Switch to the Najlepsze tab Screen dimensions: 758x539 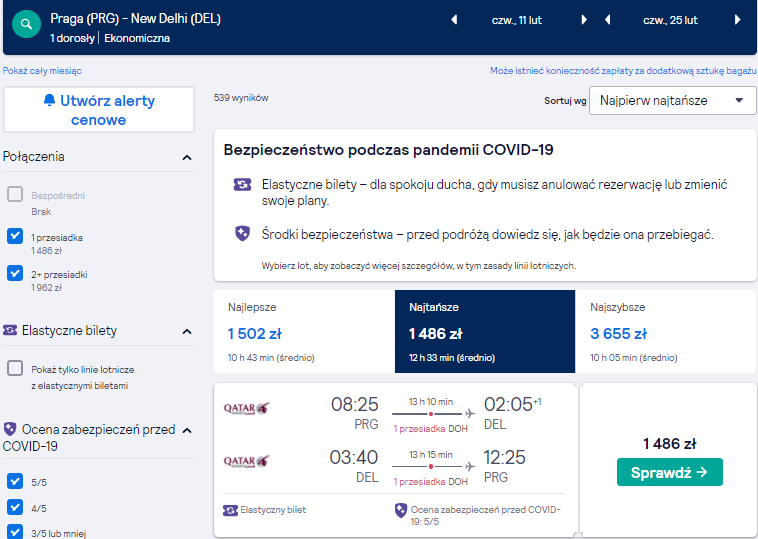pyautogui.click(x=304, y=332)
